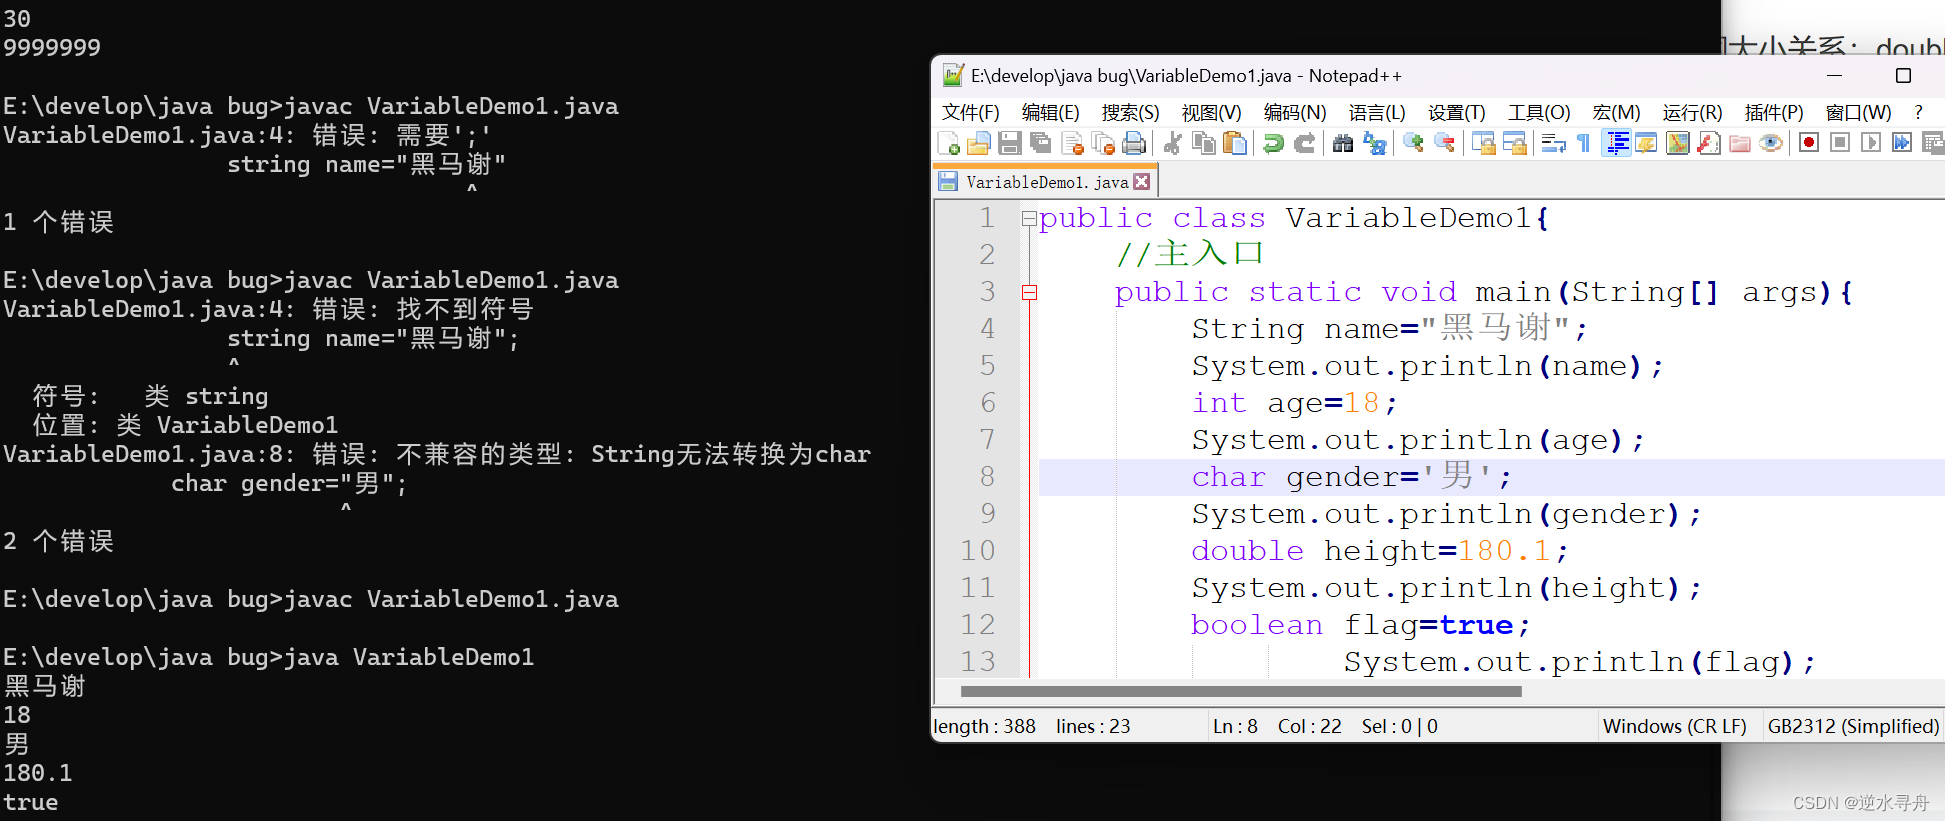Screen dimensions: 1945x821
Task: Open the 运行(R) menu
Action: tap(1692, 112)
